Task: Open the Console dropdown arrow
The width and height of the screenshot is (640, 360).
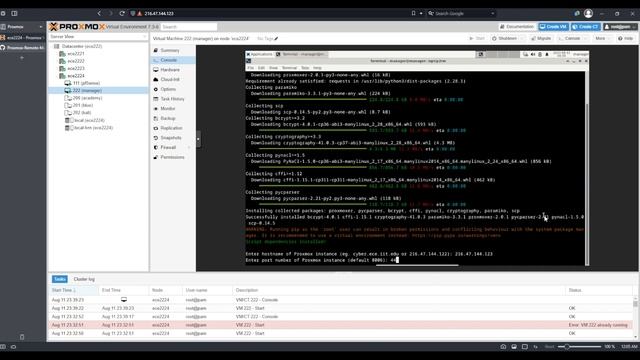Action: point(585,38)
